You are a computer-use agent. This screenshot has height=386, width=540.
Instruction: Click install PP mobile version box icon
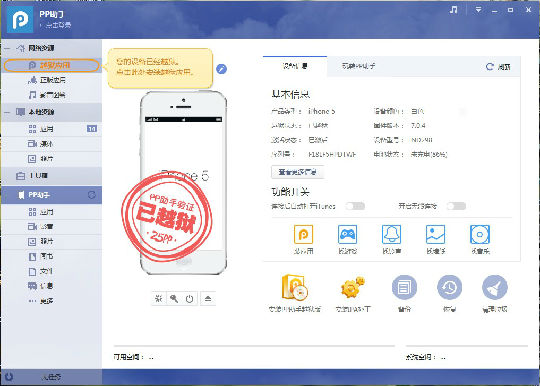pyautogui.click(x=294, y=288)
